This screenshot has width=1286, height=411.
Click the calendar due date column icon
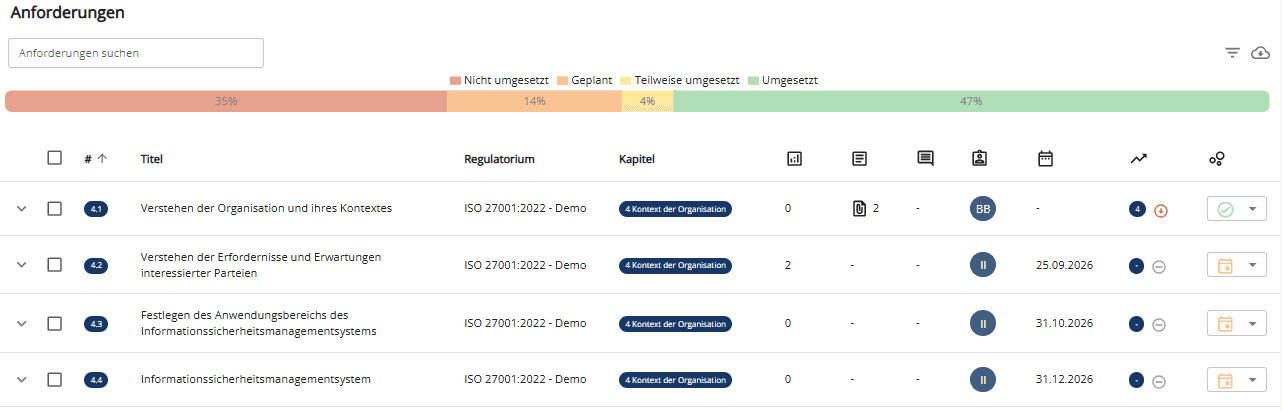(x=1045, y=158)
